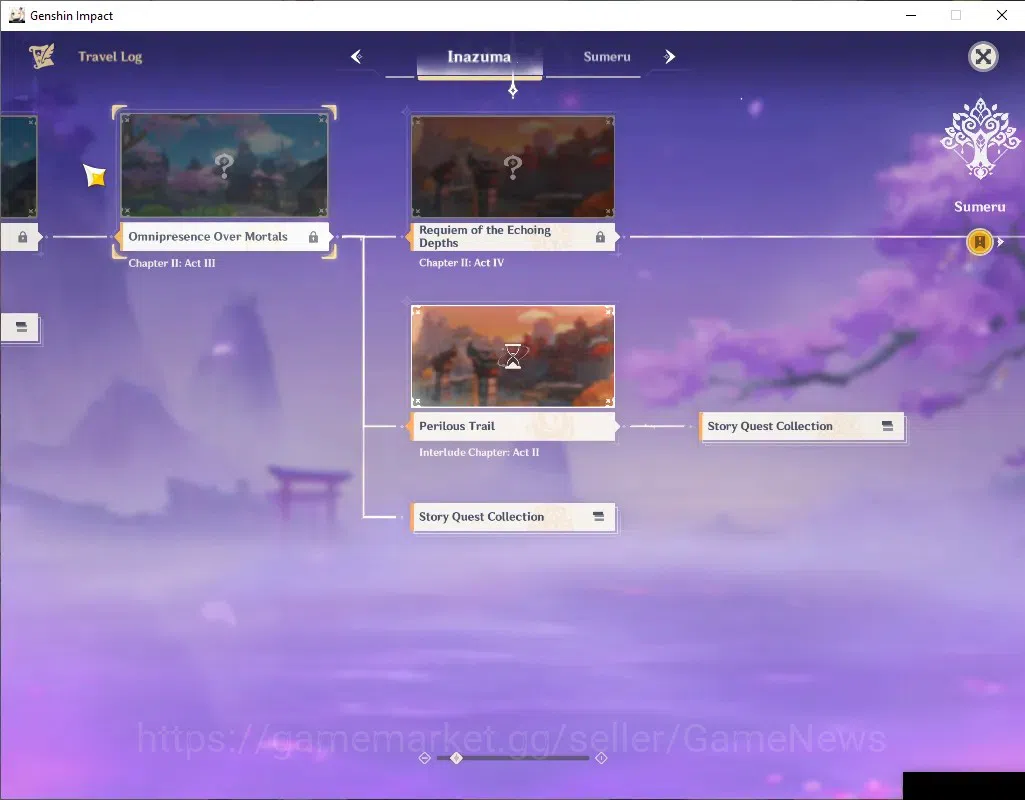1025x800 pixels.
Task: Close the Travel Log with X button
Action: pyautogui.click(x=983, y=57)
